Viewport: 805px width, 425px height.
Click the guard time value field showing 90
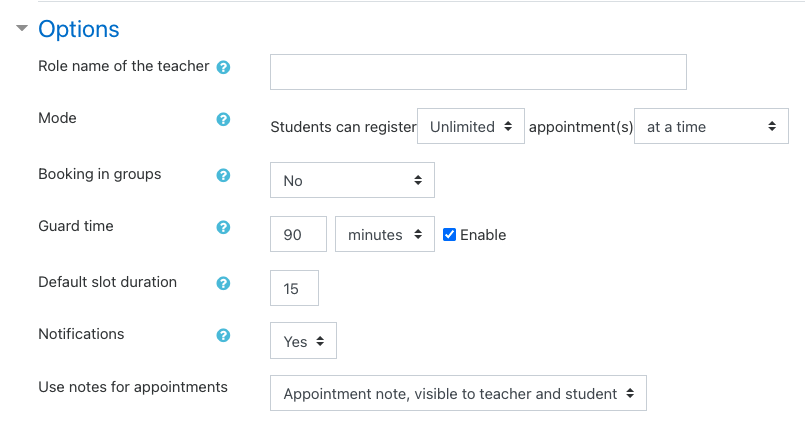(298, 235)
